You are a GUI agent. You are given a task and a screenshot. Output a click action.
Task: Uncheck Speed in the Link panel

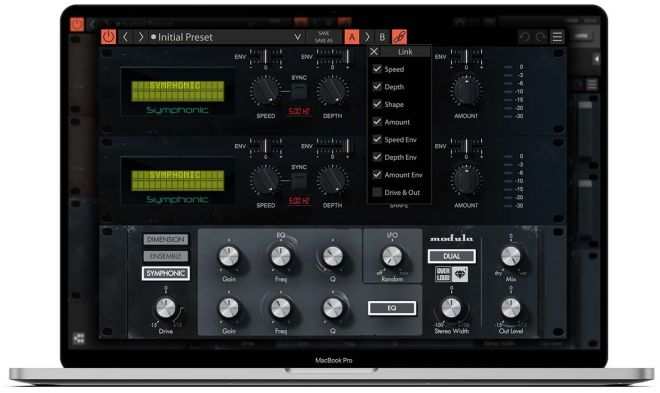(377, 69)
